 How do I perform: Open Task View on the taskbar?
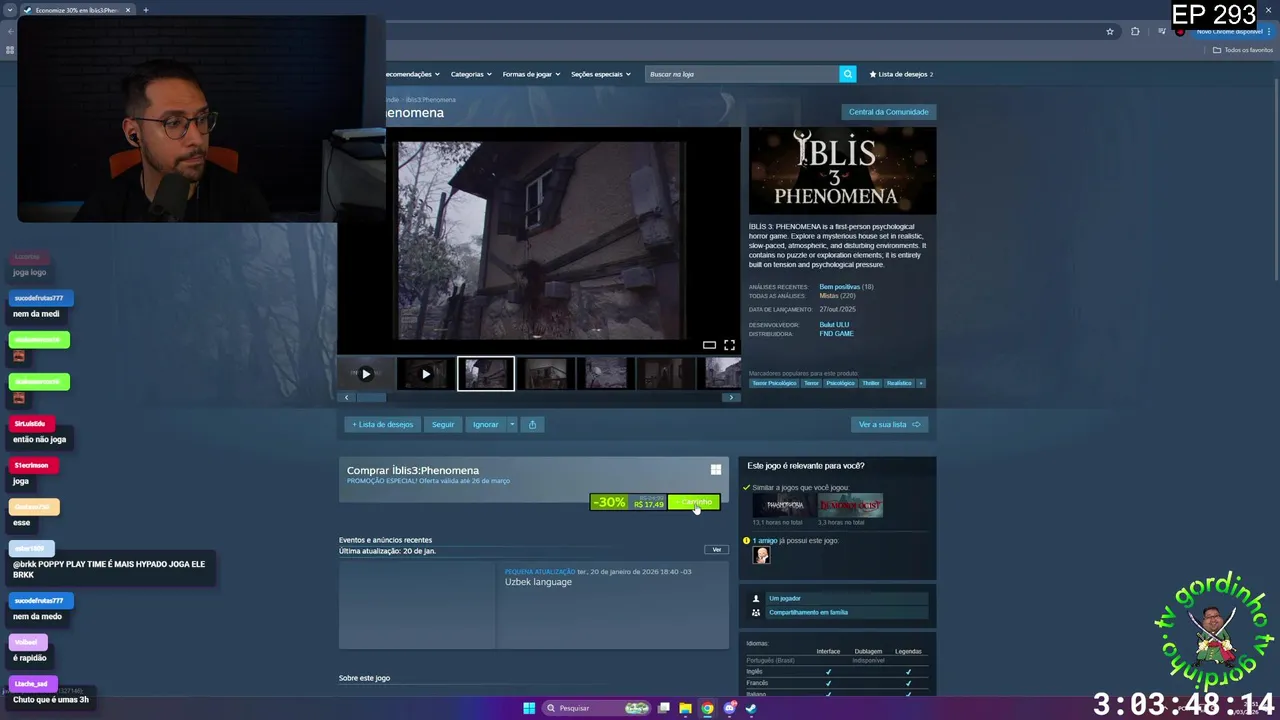[663, 708]
